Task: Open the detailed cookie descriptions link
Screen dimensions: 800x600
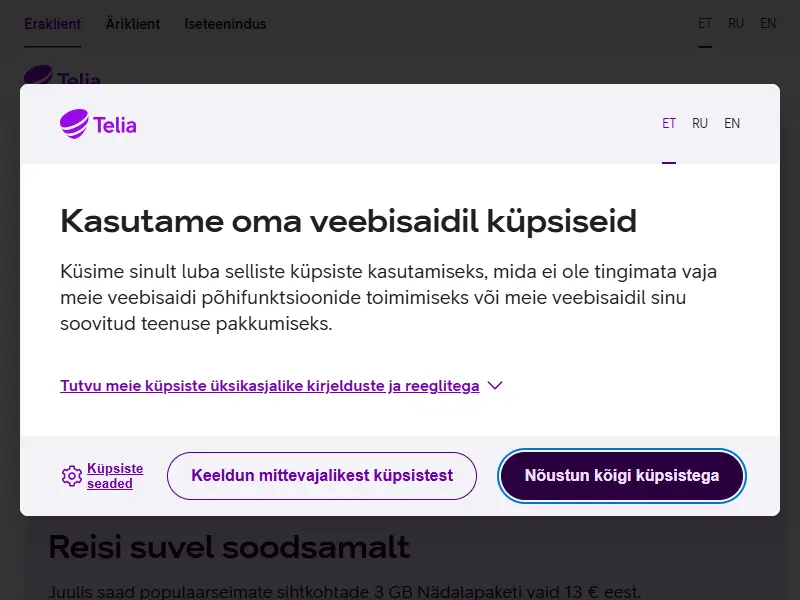Action: coord(269,386)
